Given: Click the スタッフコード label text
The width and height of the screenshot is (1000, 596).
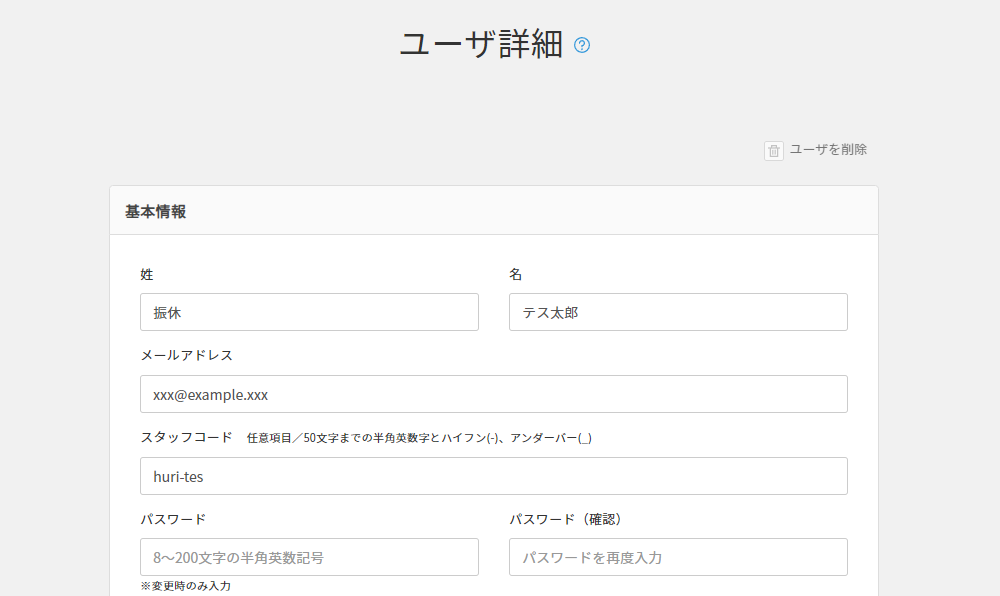Looking at the screenshot, I should coord(186,438).
